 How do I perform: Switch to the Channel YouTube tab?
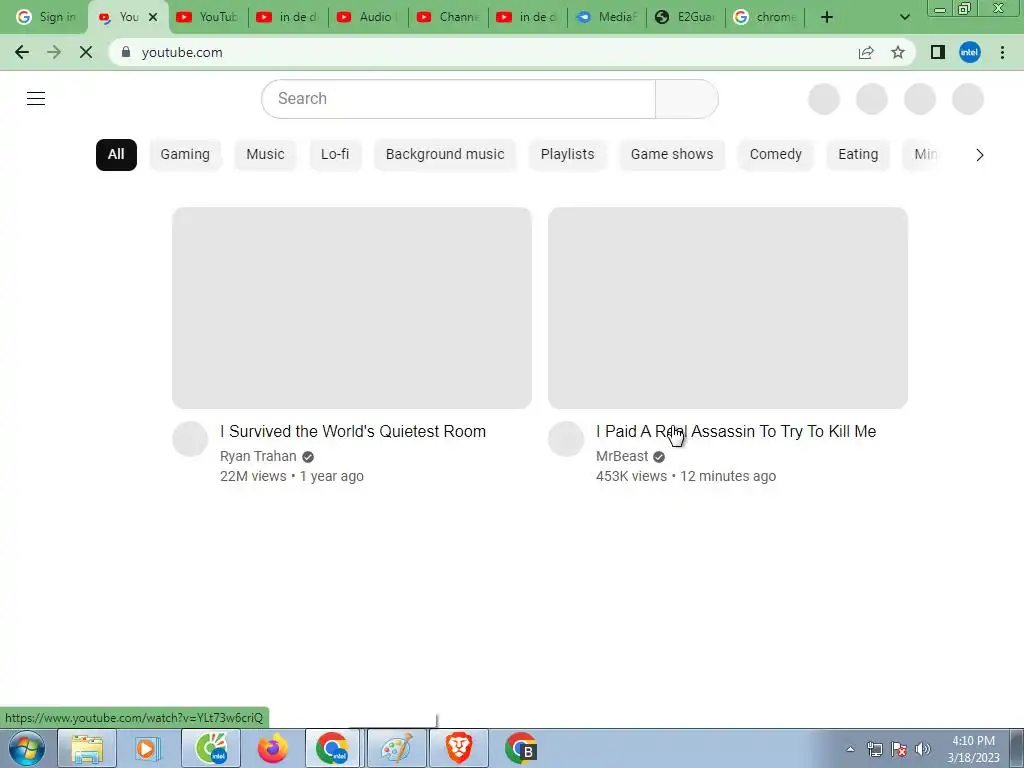tap(448, 17)
